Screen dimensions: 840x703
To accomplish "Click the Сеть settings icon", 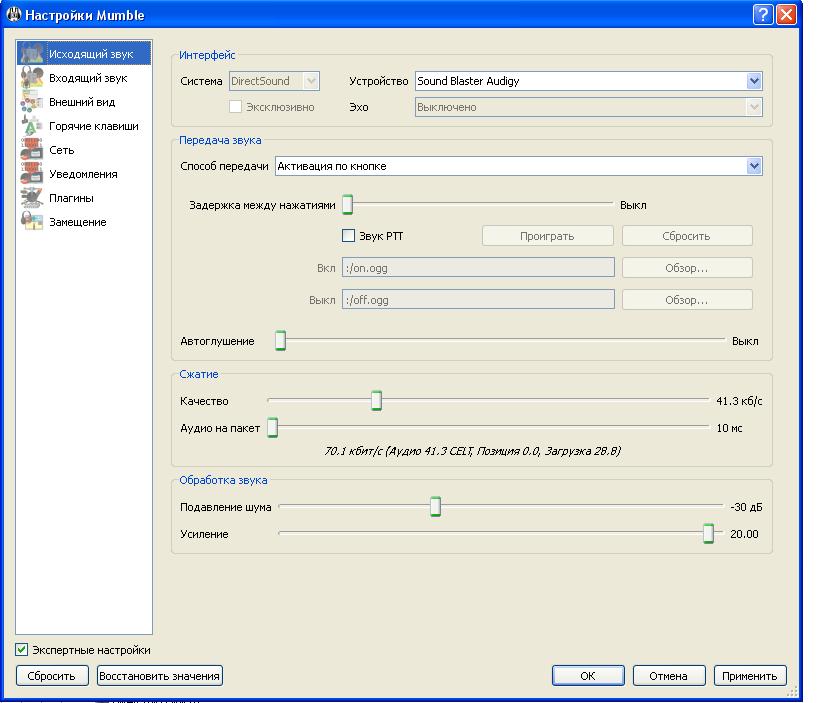I will click(31, 150).
